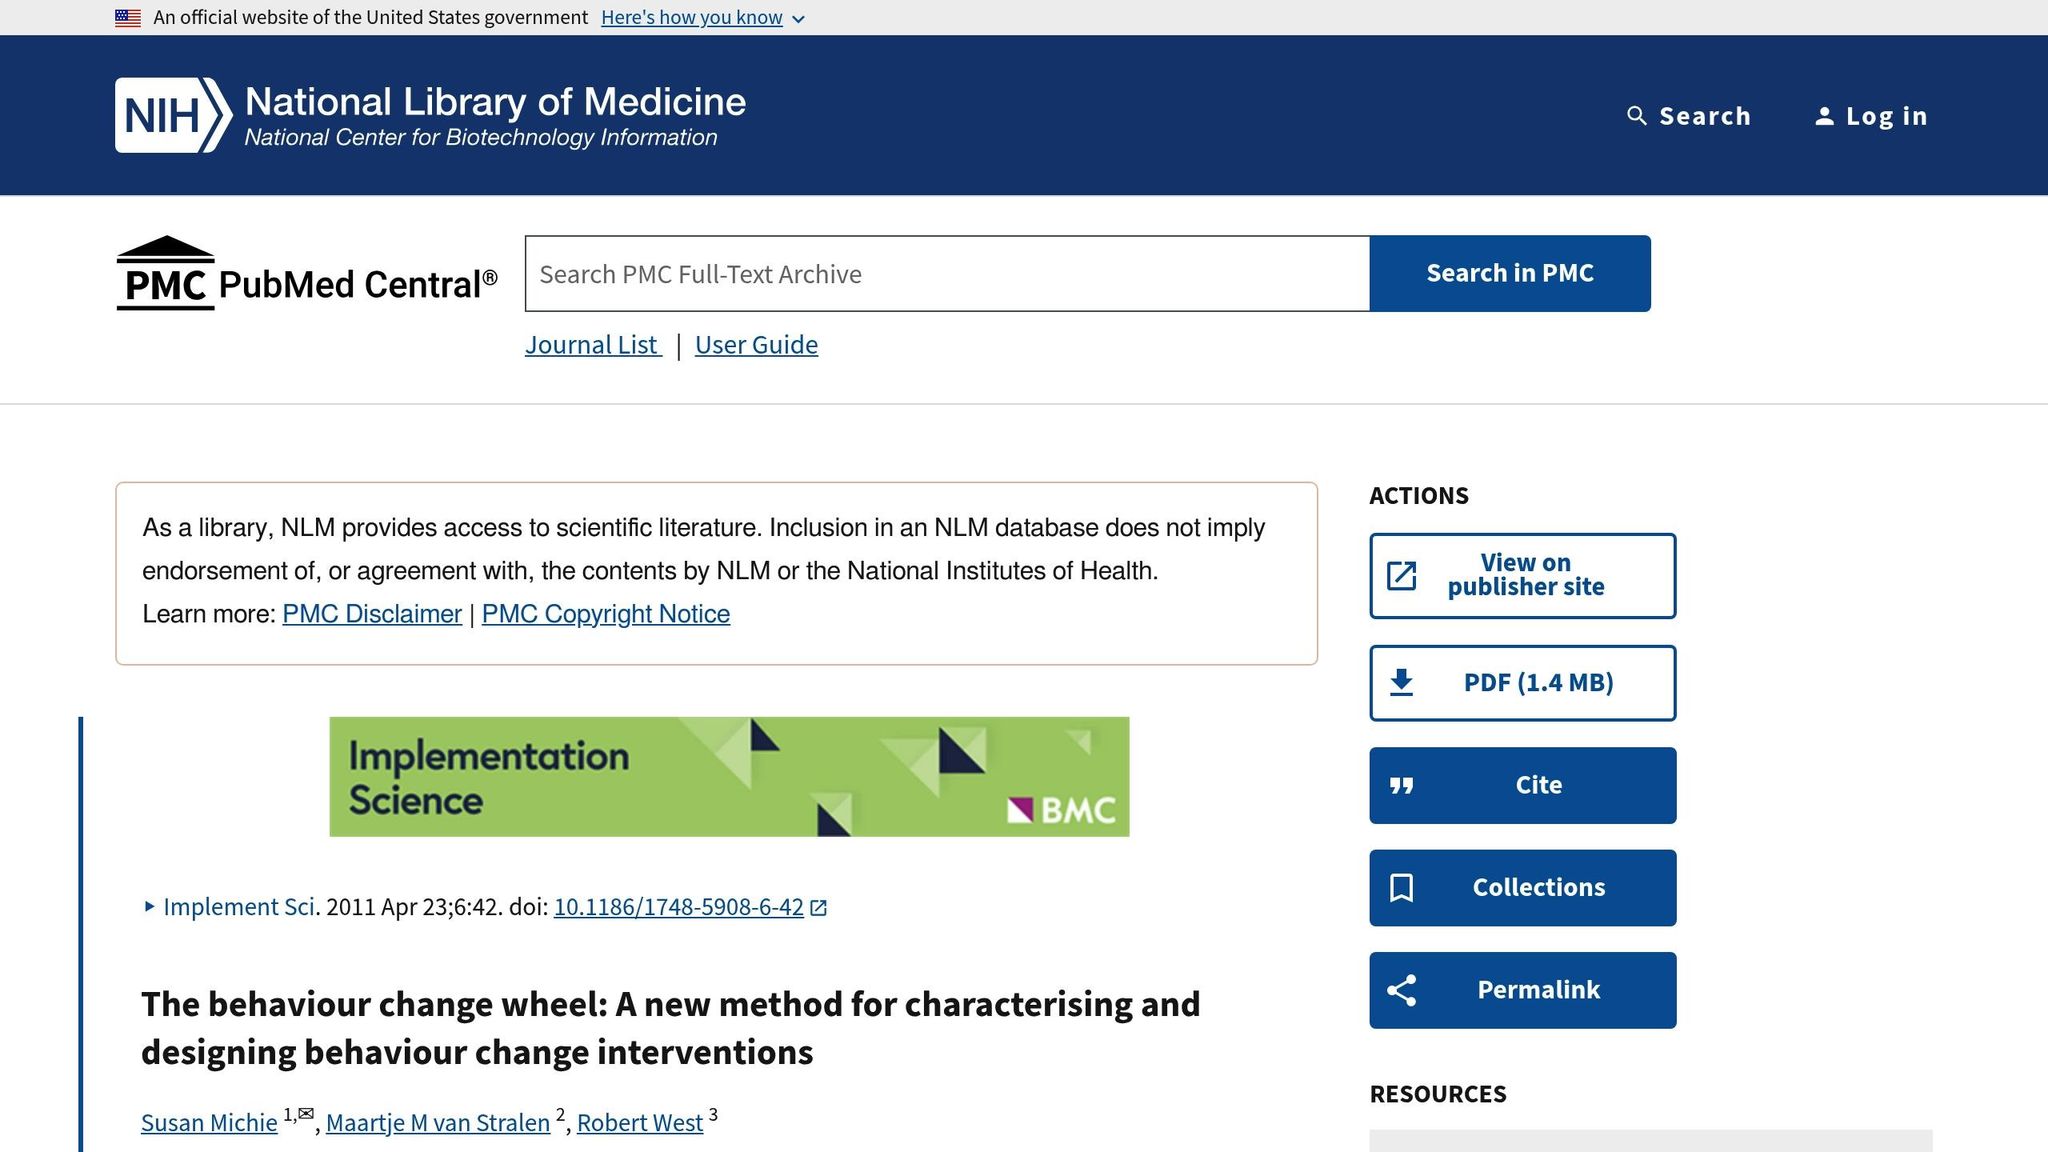This screenshot has width=2048, height=1152.
Task: Click the bookmark Collections icon
Action: (1402, 888)
